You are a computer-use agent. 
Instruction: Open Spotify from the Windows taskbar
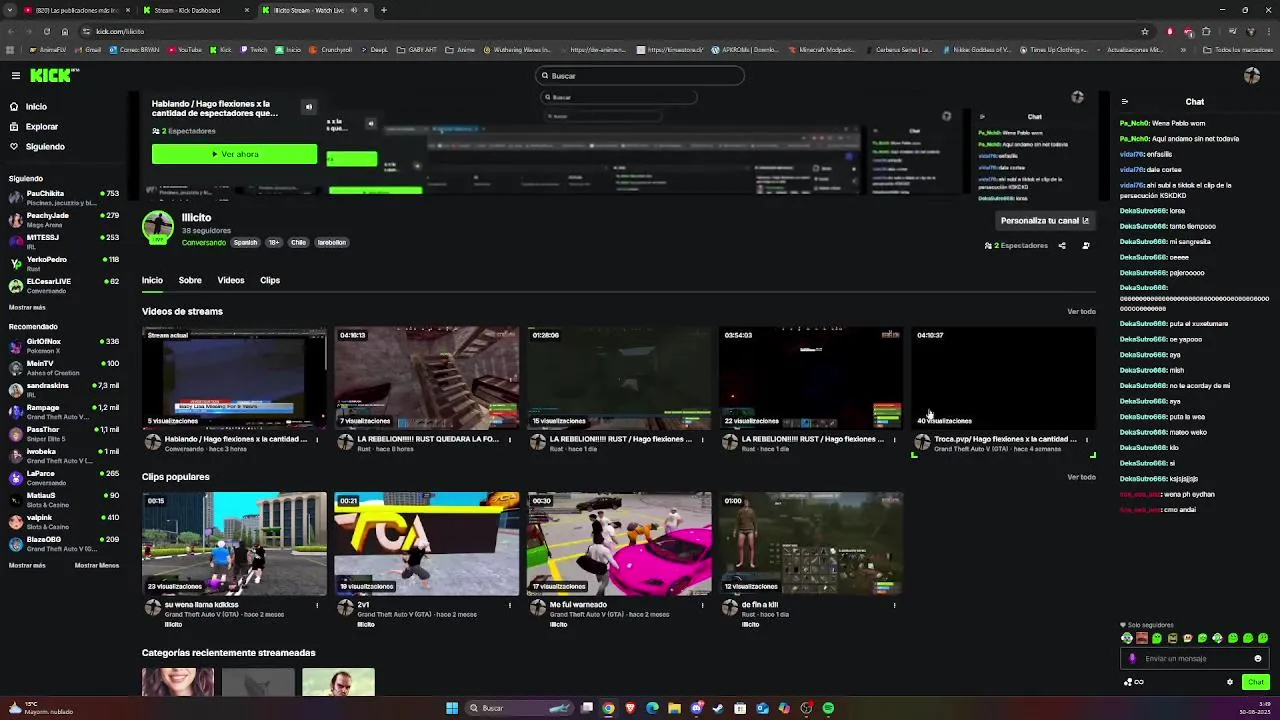pos(828,708)
